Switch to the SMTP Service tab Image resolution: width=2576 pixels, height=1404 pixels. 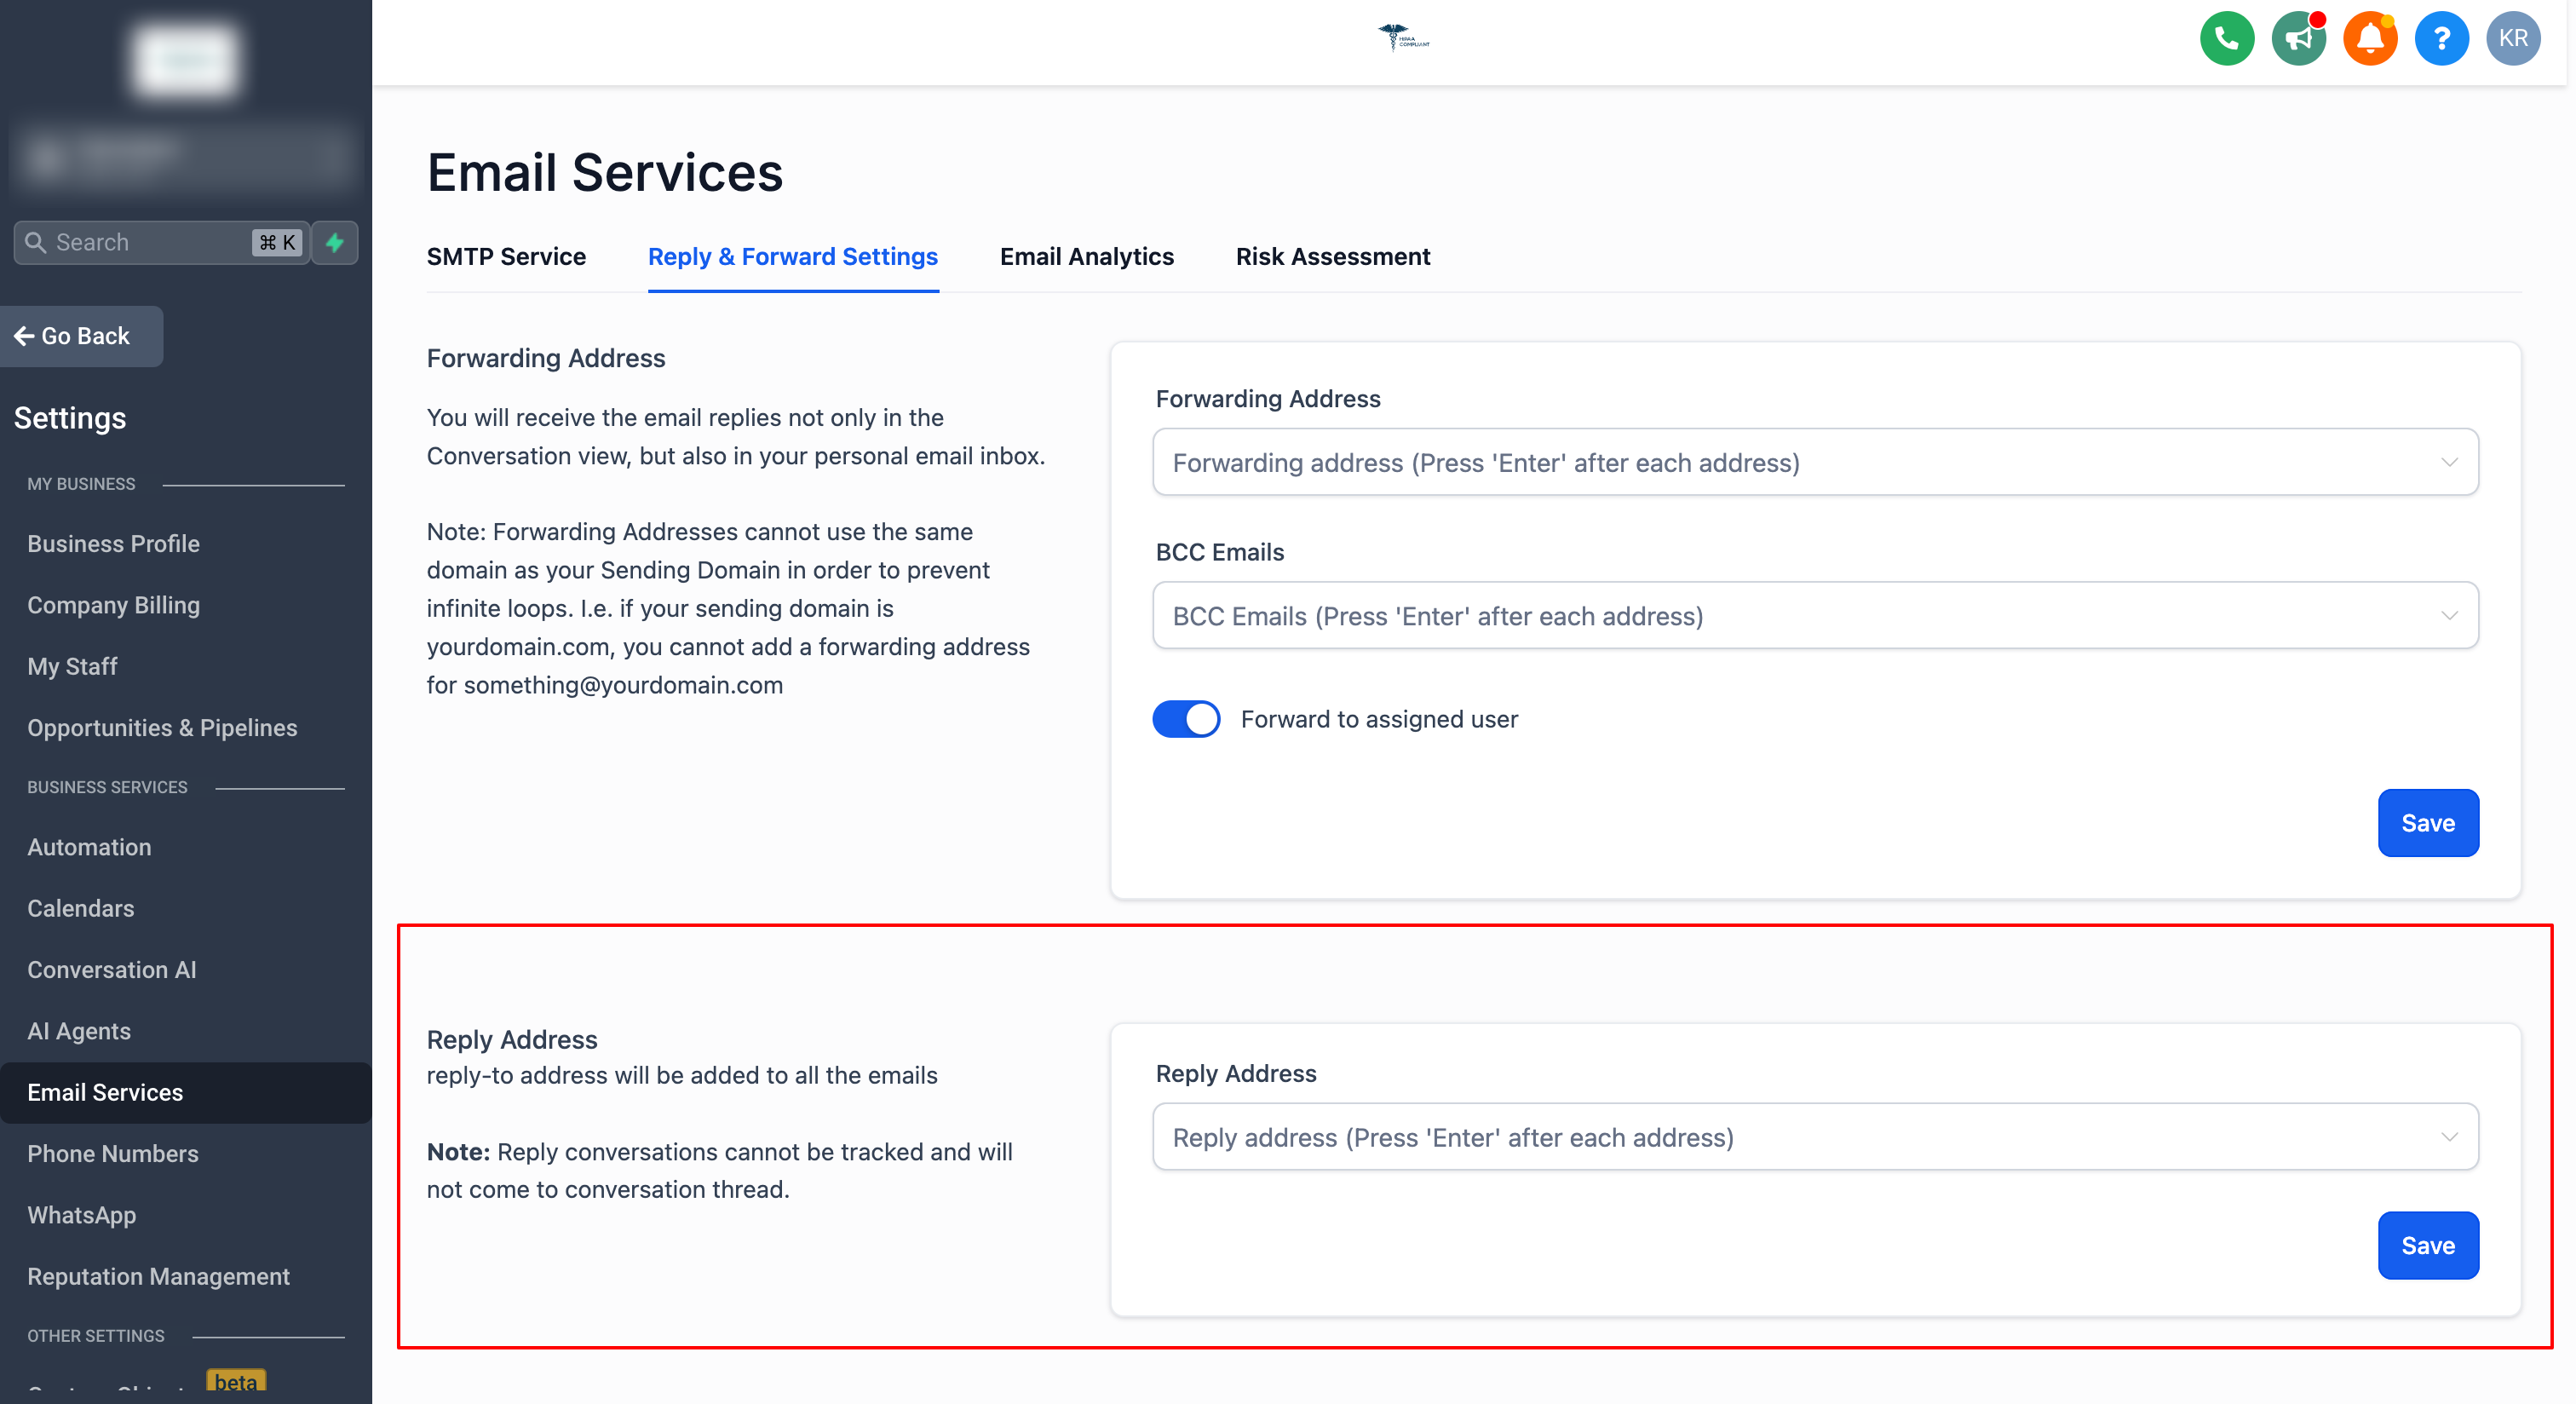[506, 257]
